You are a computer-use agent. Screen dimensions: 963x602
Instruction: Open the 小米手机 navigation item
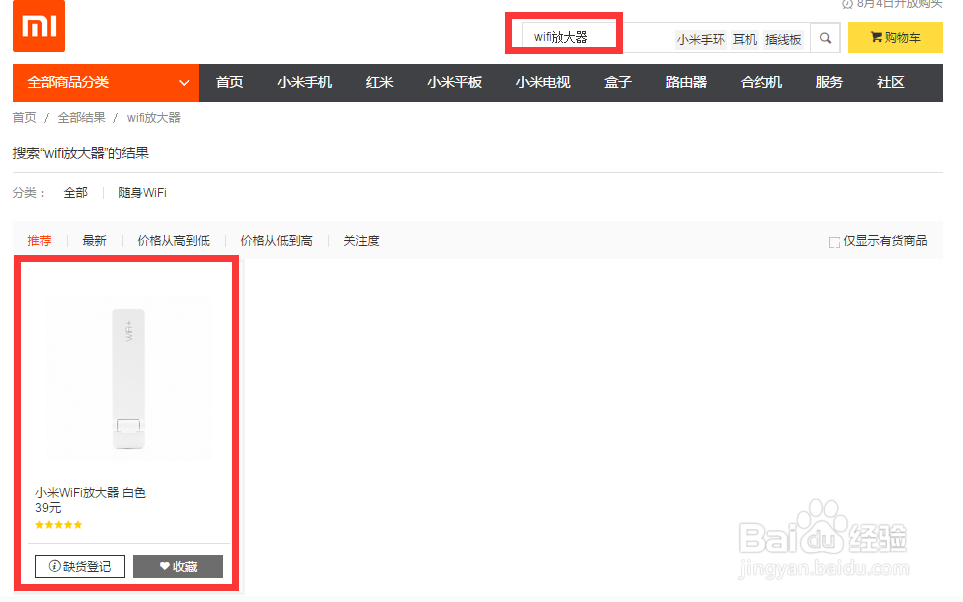tap(305, 82)
